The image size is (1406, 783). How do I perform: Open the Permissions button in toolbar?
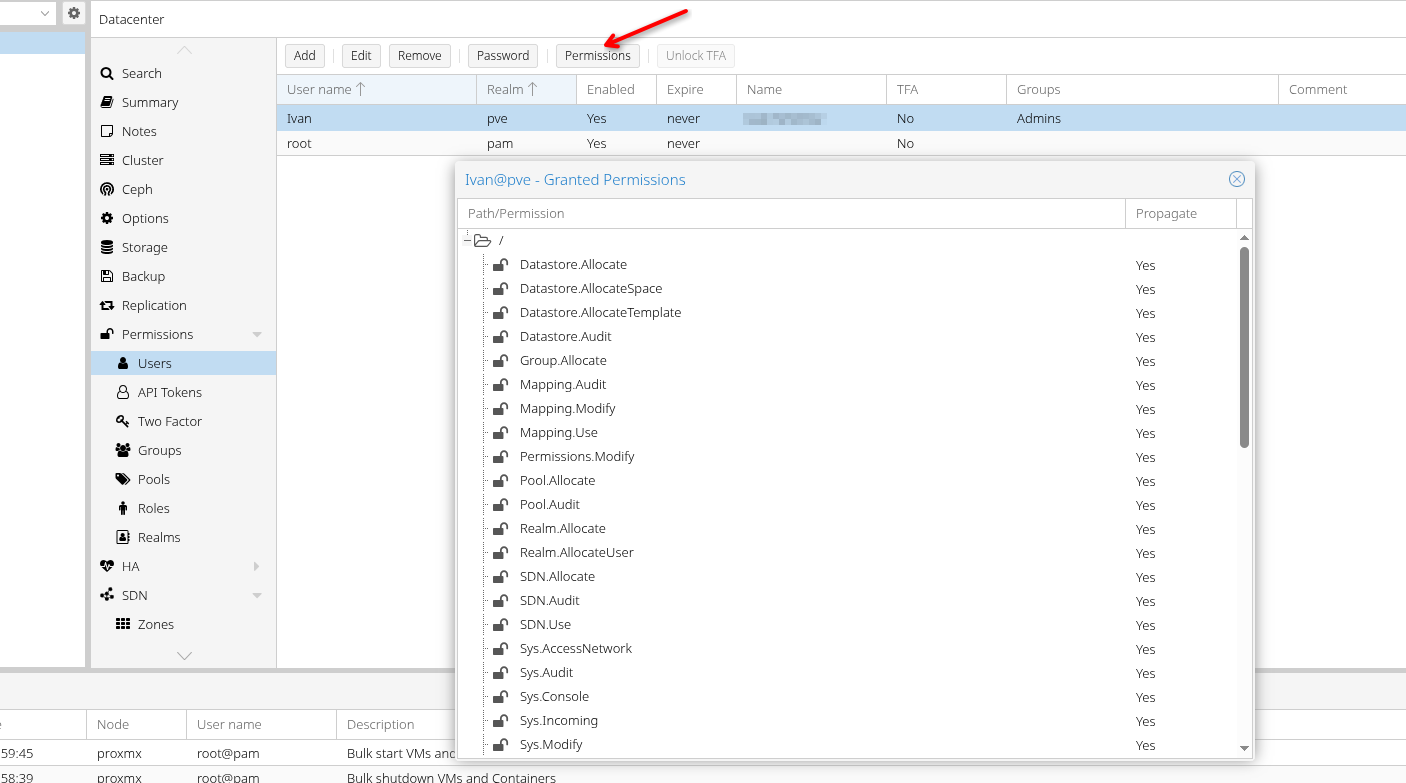(x=598, y=56)
